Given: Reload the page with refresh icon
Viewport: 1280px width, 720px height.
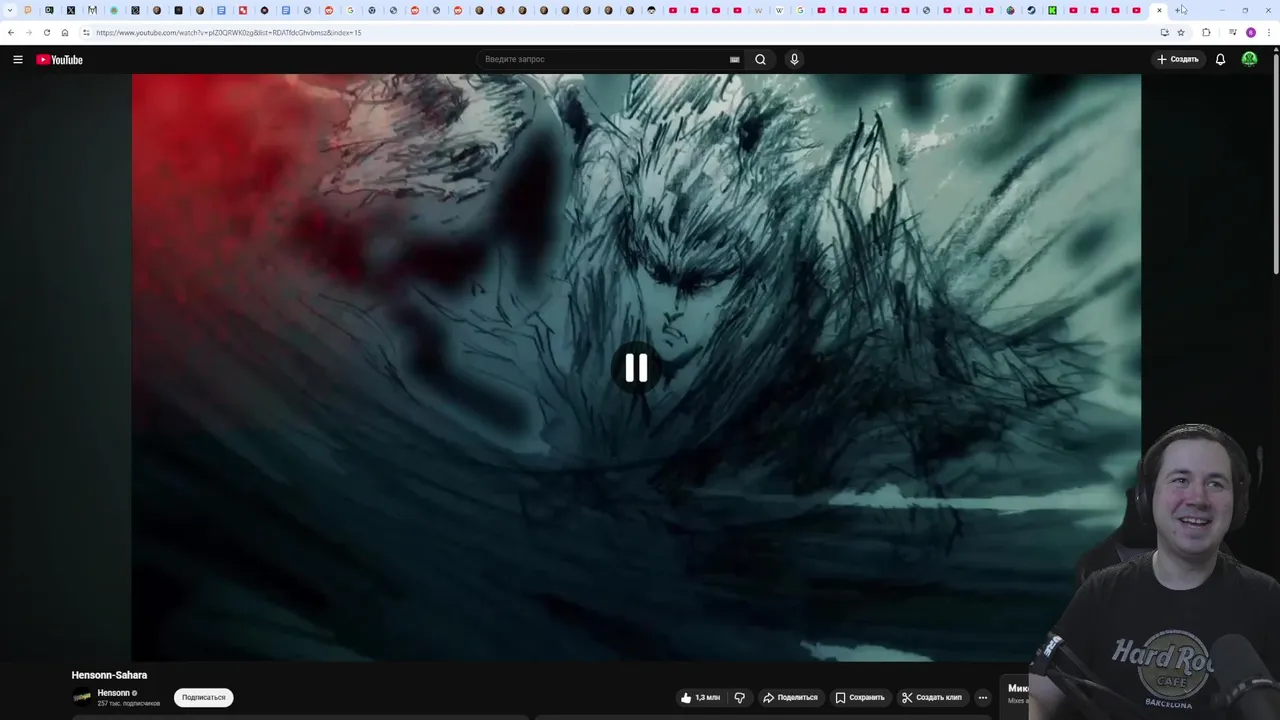Looking at the screenshot, I should (x=46, y=32).
